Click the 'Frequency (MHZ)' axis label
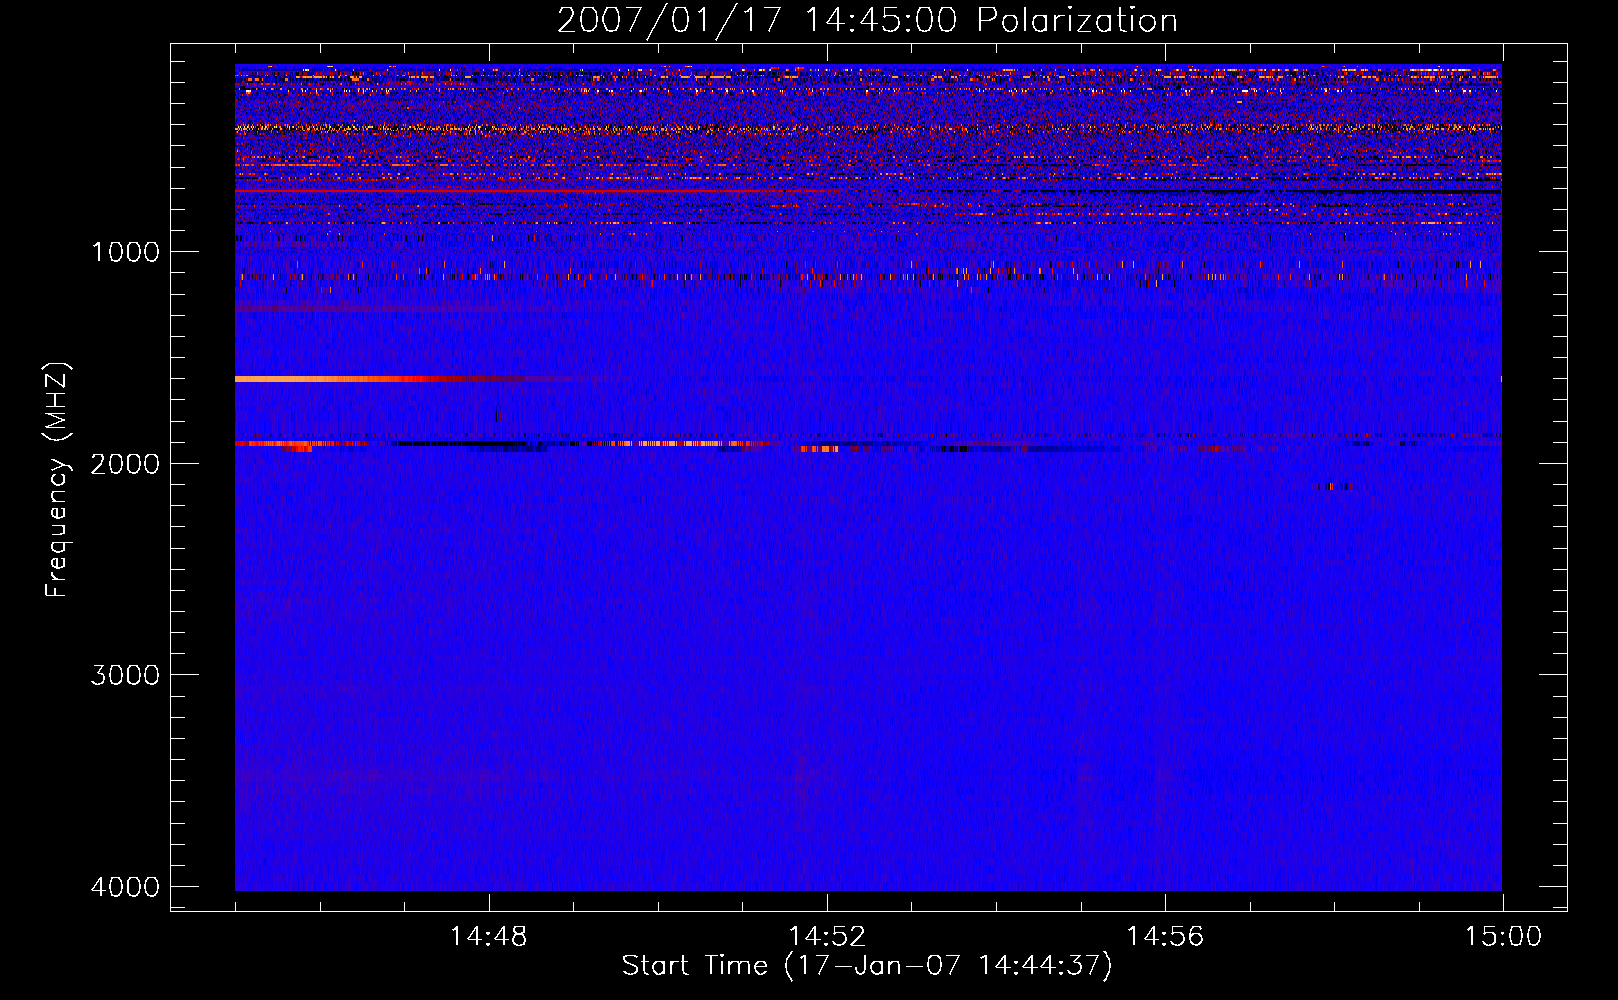 click(x=57, y=479)
